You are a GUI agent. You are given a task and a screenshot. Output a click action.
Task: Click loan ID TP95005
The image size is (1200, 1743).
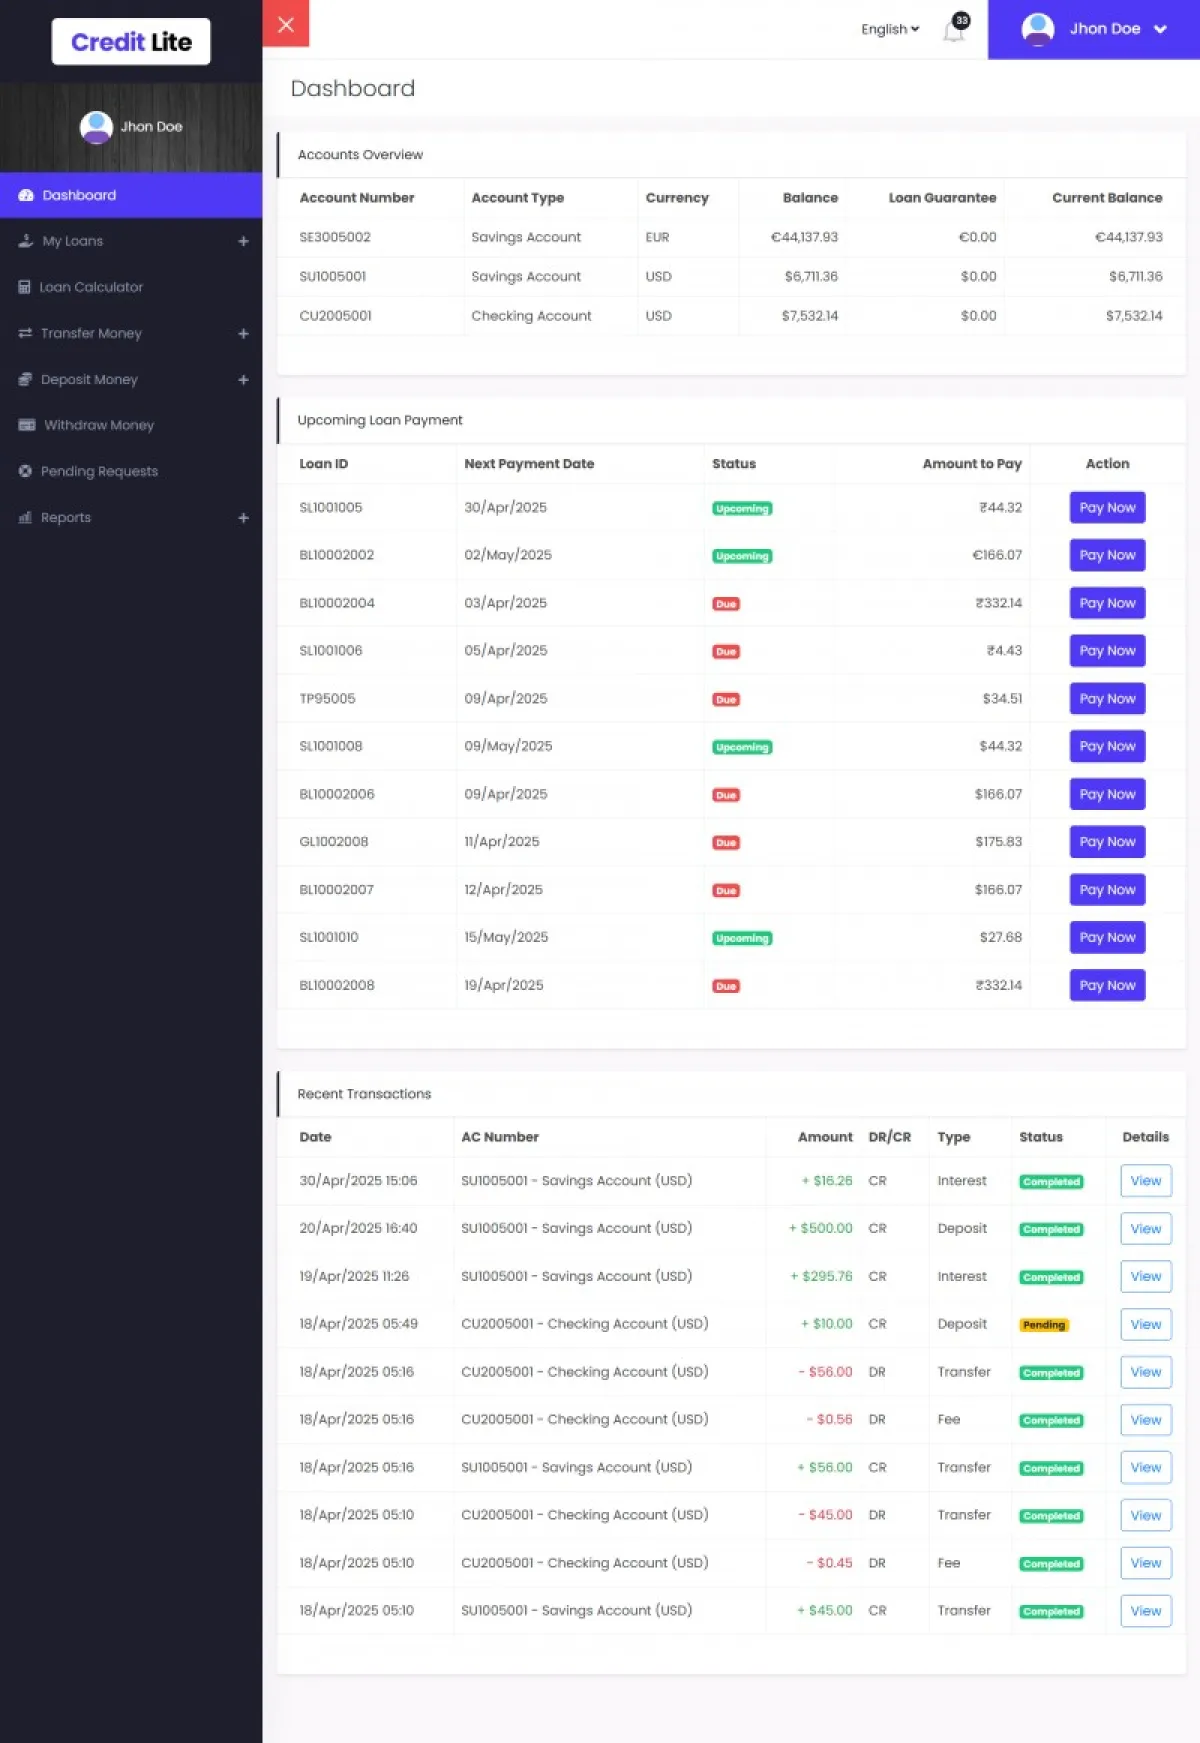tap(327, 699)
